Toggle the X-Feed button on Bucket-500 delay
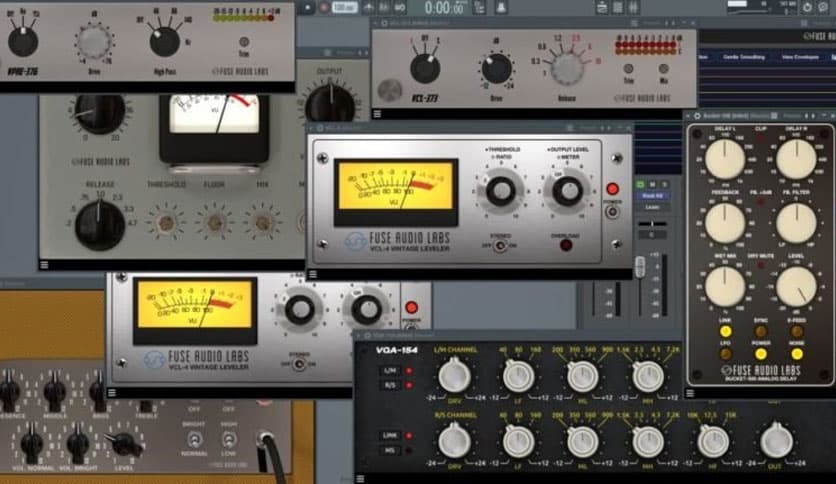836x484 pixels. tap(797, 332)
